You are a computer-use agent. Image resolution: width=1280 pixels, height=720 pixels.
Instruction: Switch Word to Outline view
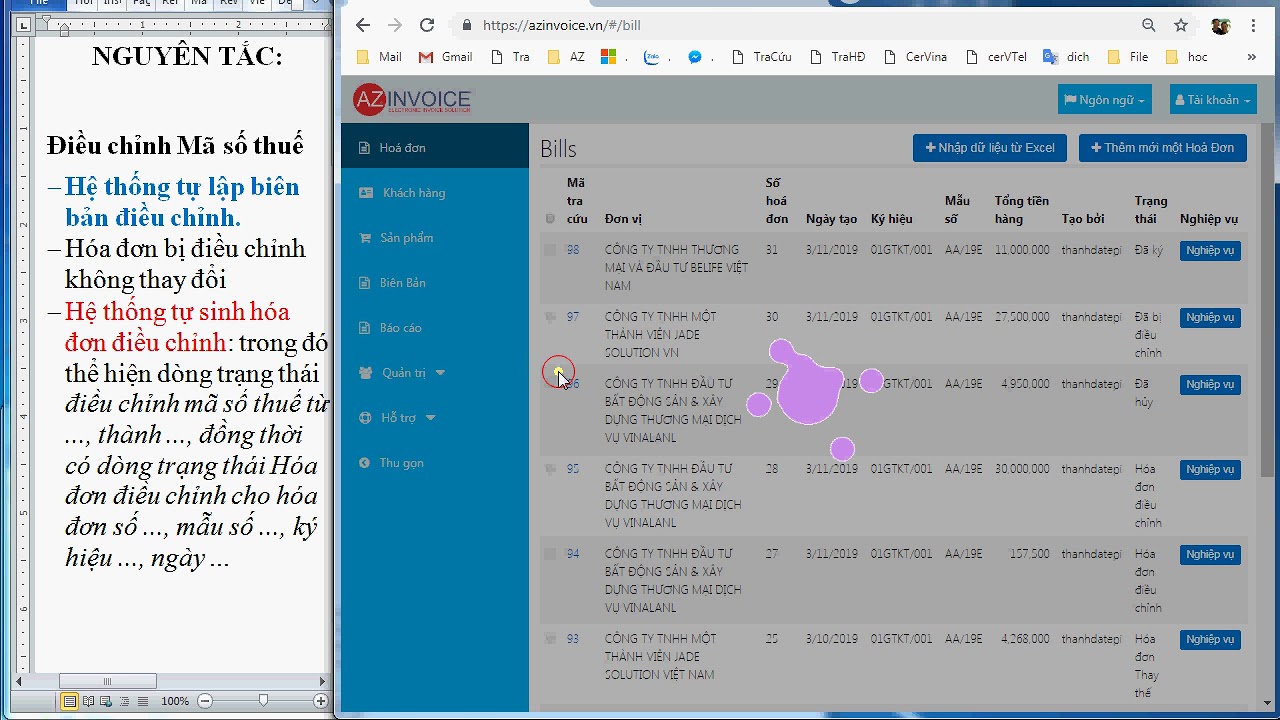tap(125, 701)
